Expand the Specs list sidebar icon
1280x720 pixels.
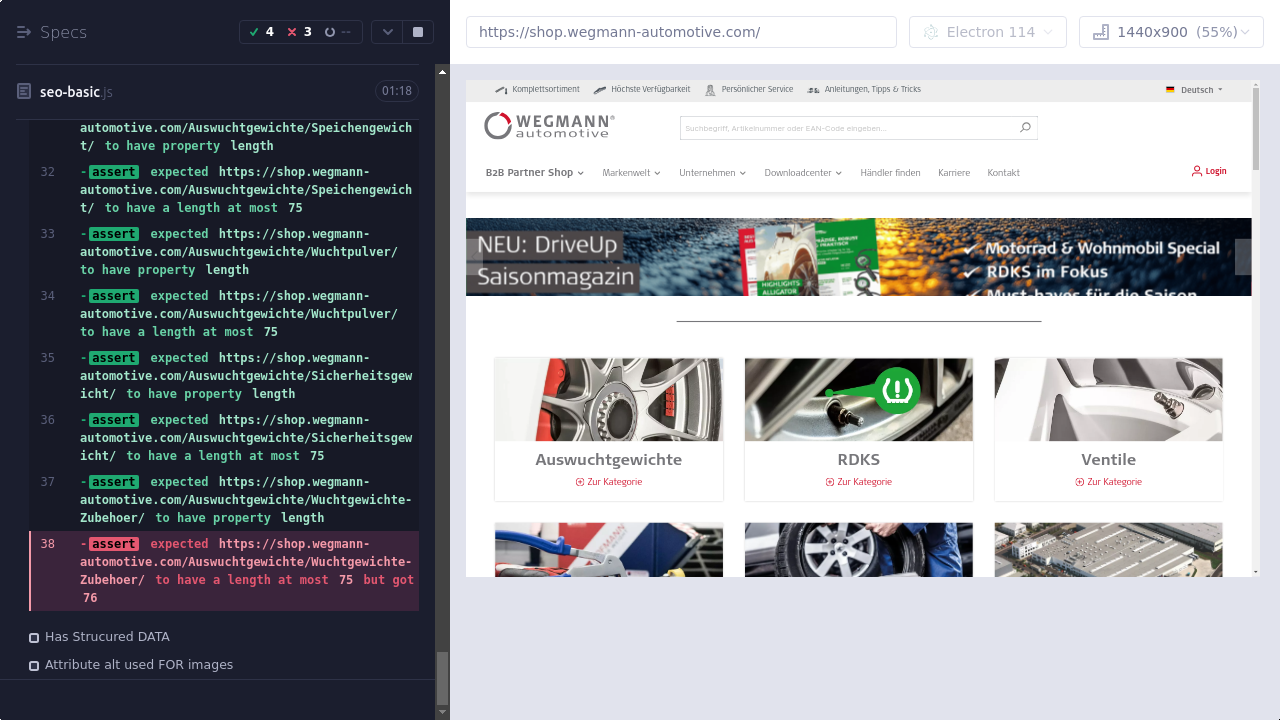click(24, 32)
